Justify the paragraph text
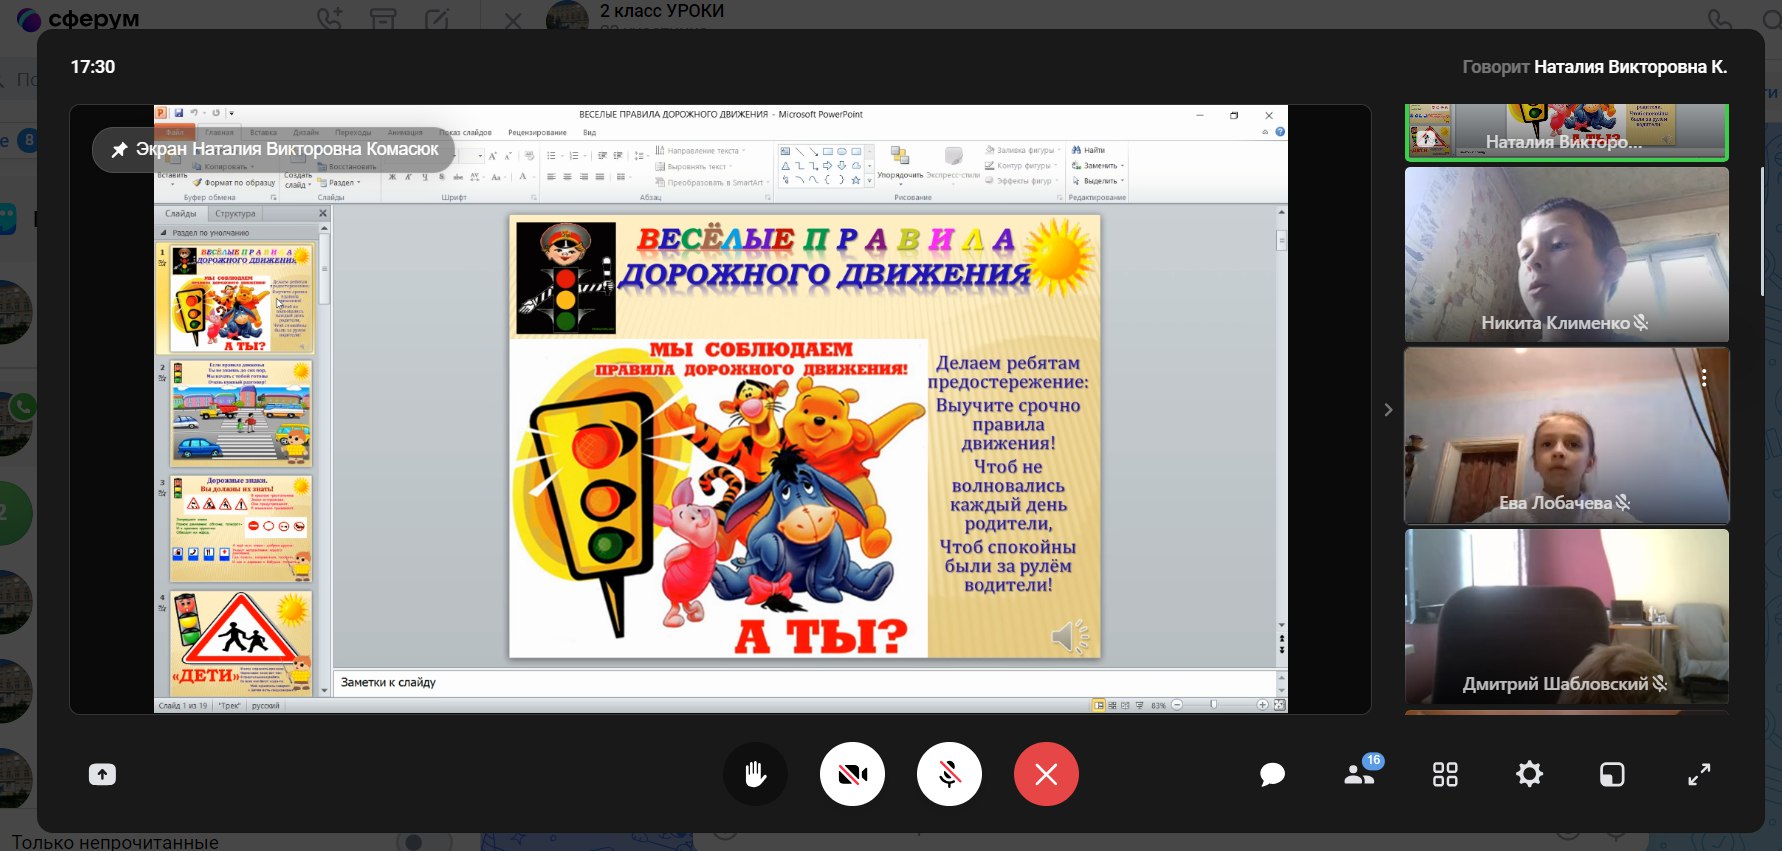Image resolution: width=1782 pixels, height=851 pixels. click(600, 177)
